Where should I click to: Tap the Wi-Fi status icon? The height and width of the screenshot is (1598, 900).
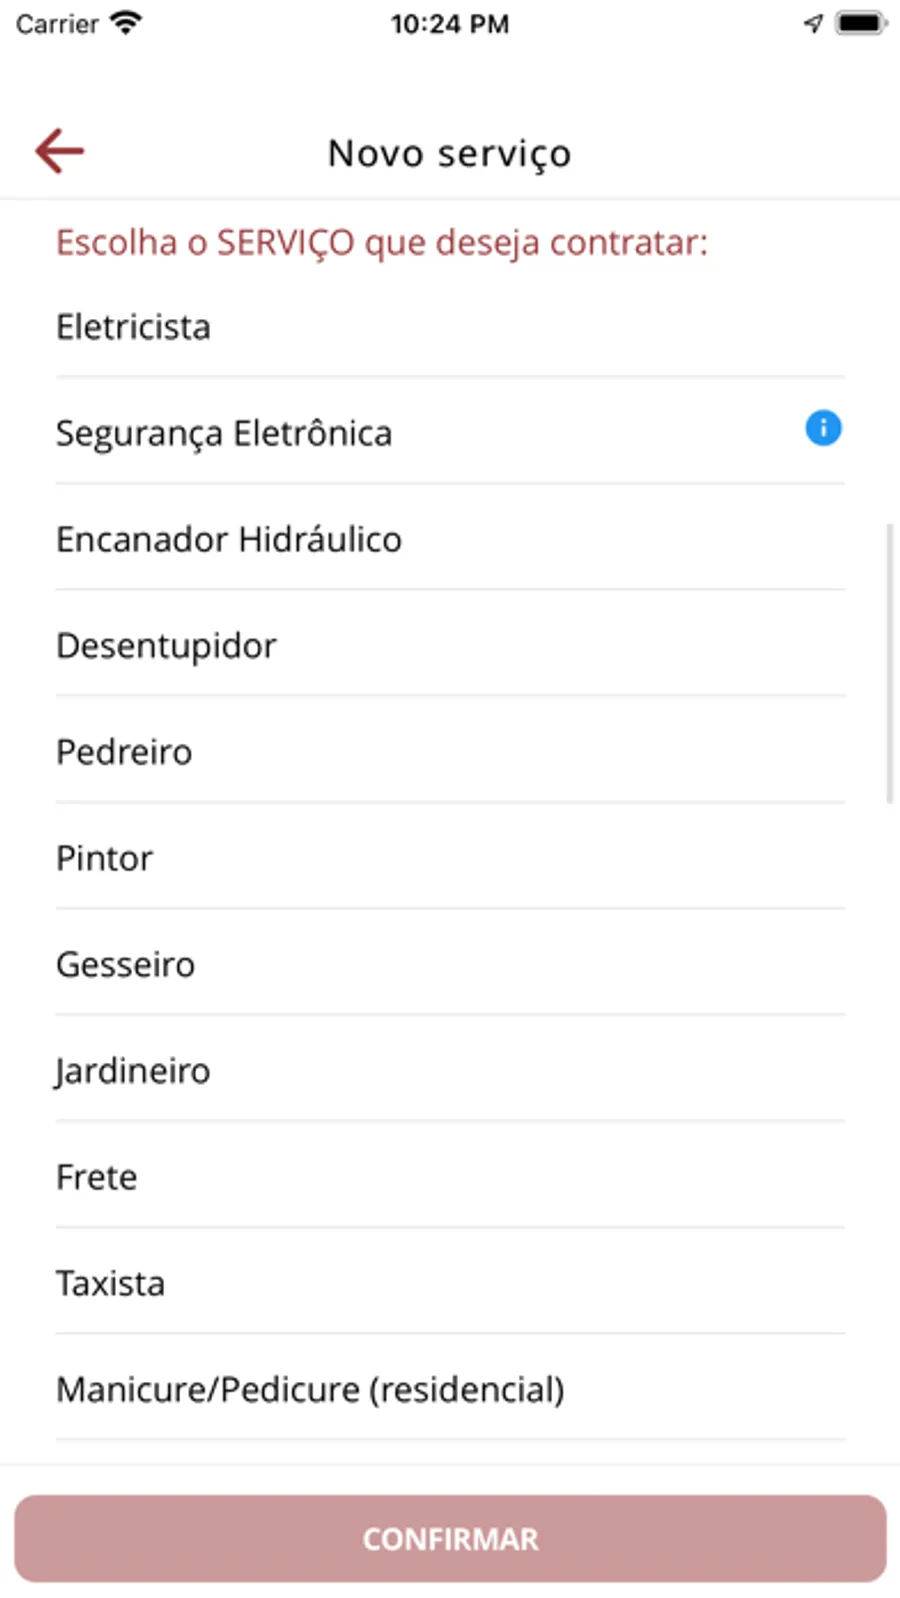coord(126,23)
